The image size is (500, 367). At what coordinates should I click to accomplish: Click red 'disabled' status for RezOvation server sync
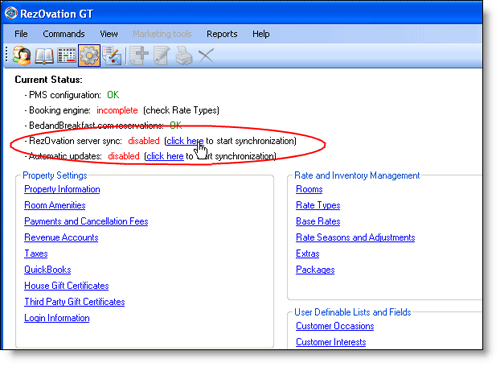144,141
